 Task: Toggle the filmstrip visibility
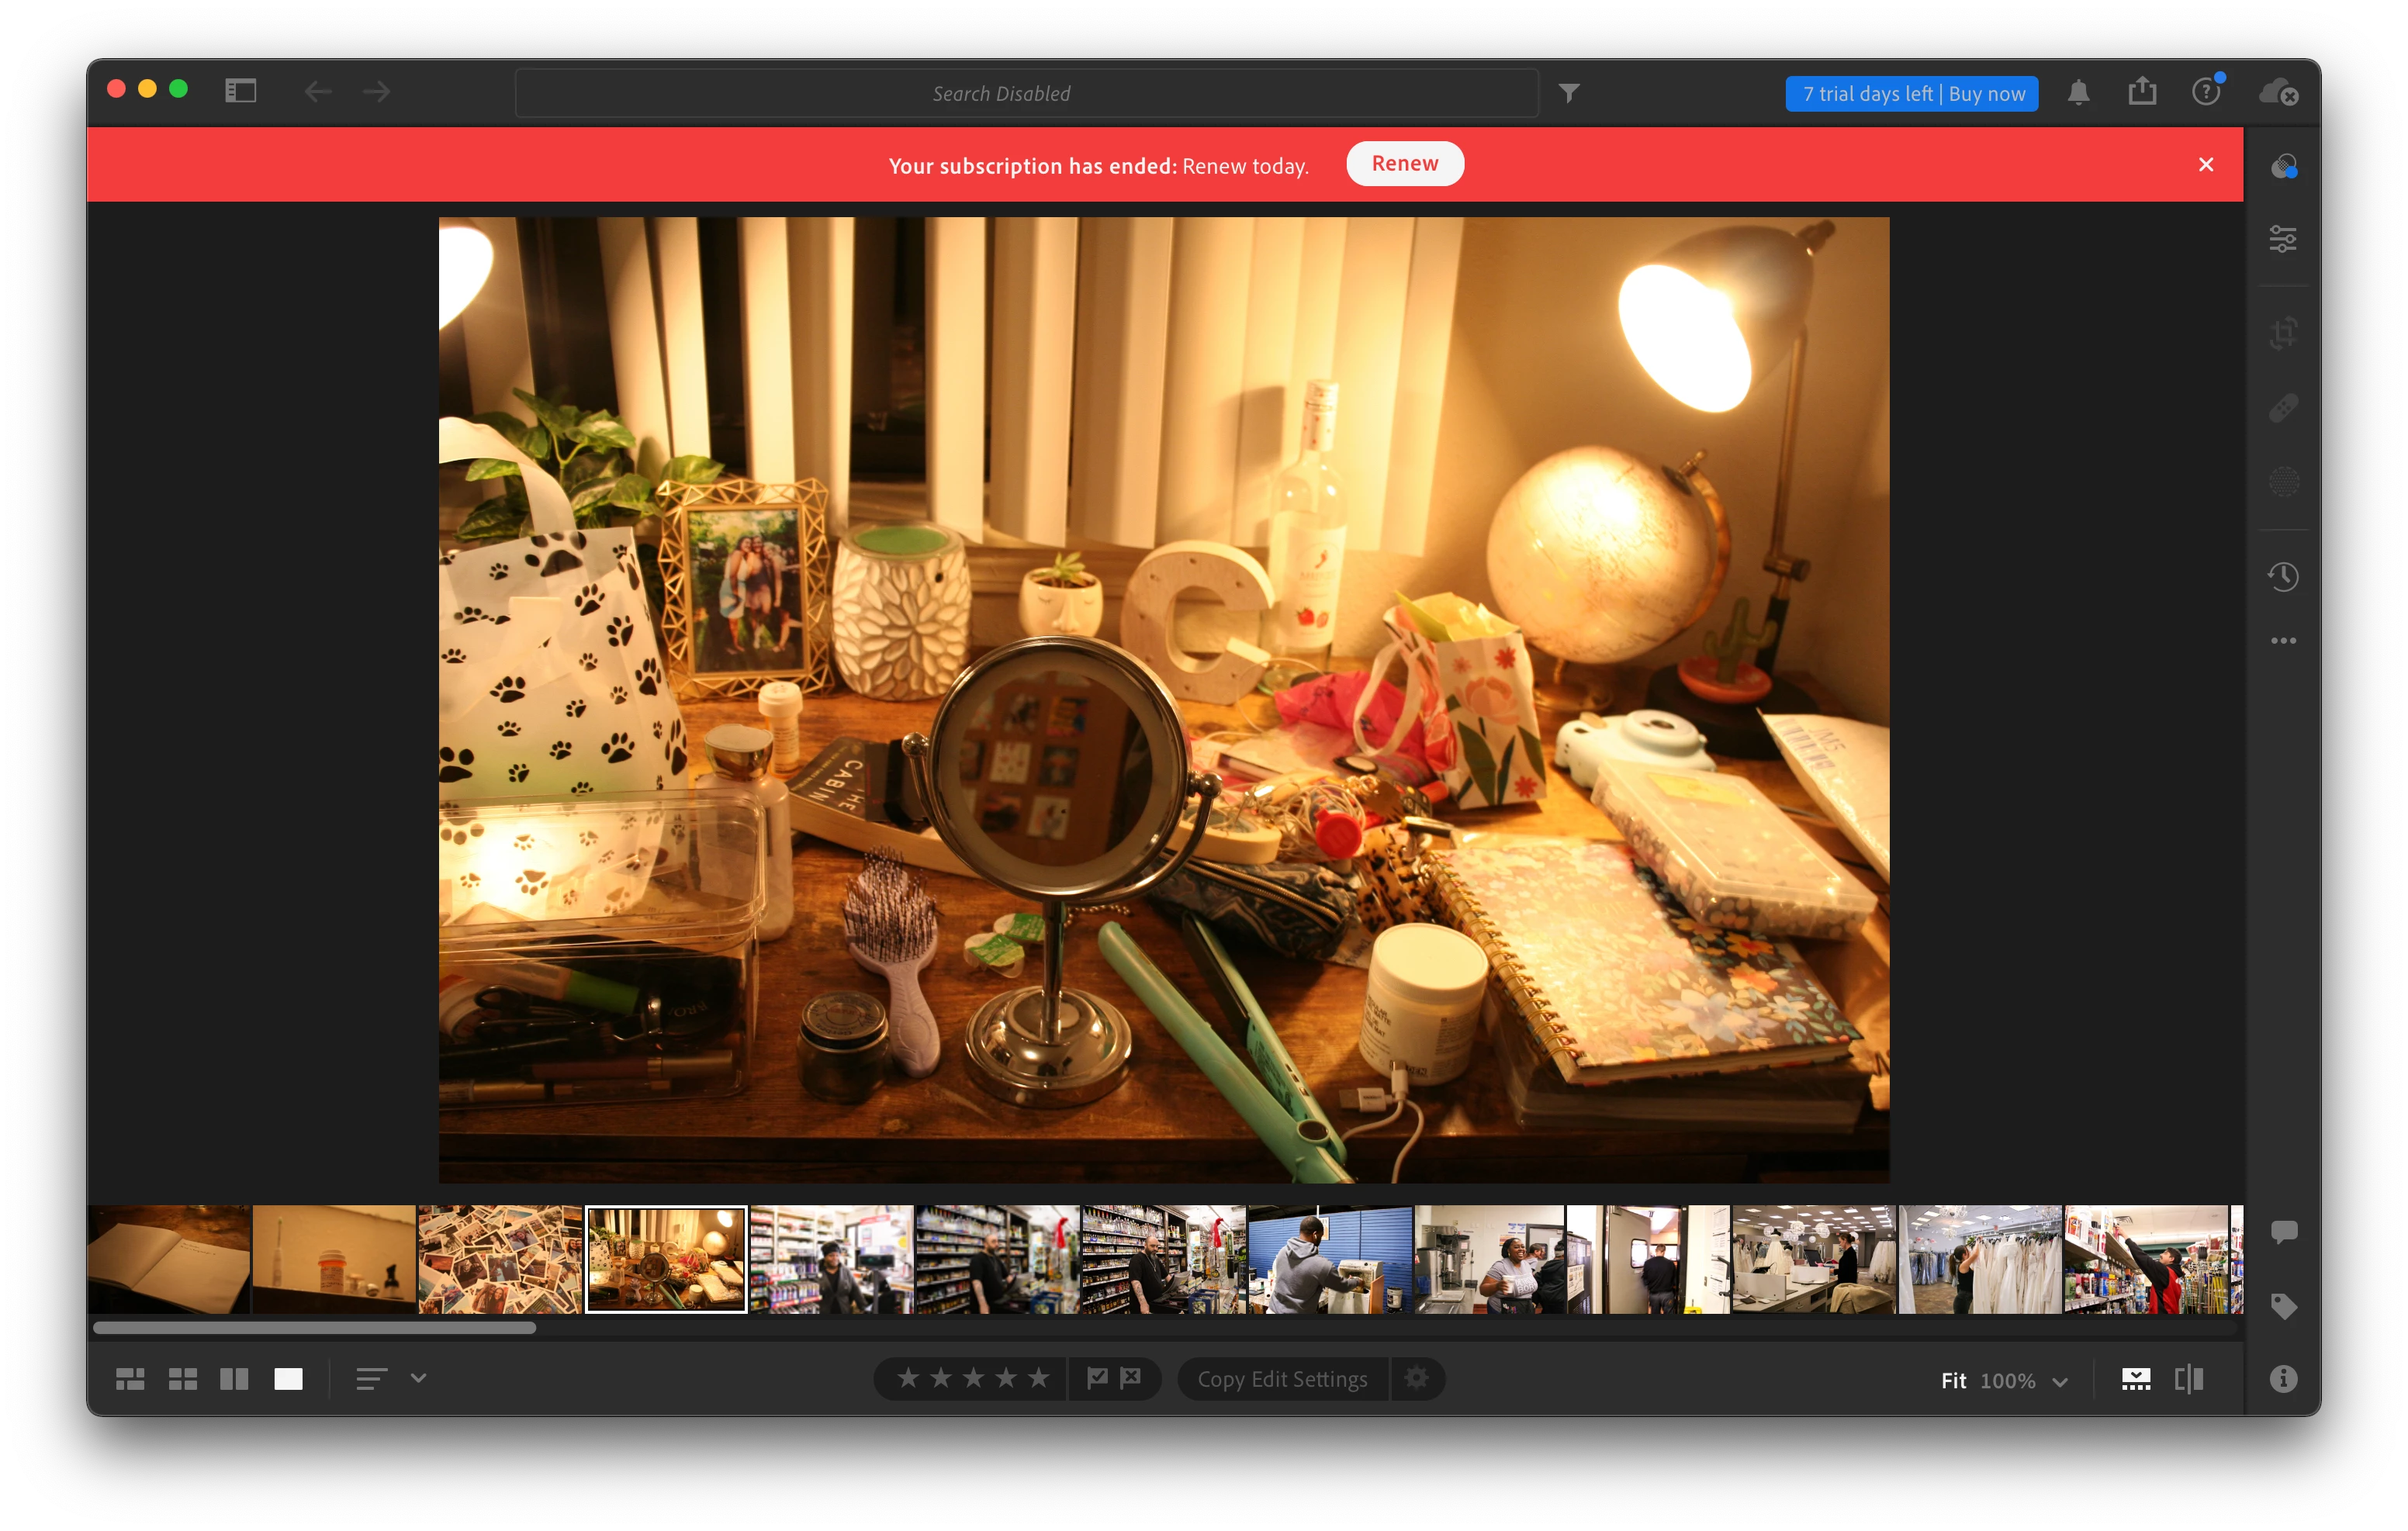pos(2135,1379)
